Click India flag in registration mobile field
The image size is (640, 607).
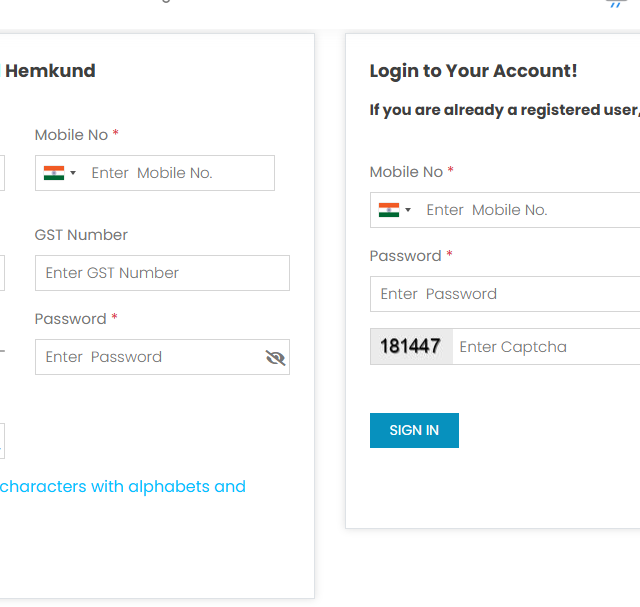tap(54, 173)
